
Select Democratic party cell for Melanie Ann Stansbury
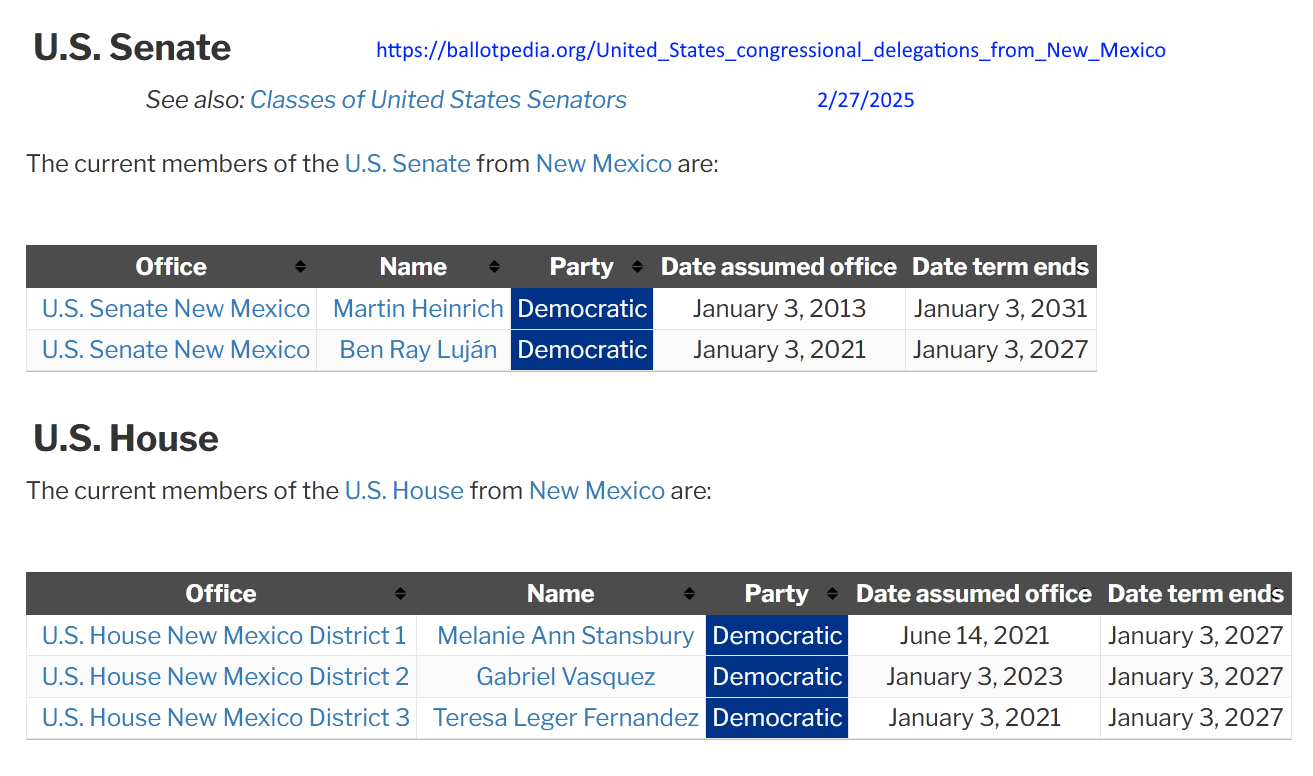(777, 636)
